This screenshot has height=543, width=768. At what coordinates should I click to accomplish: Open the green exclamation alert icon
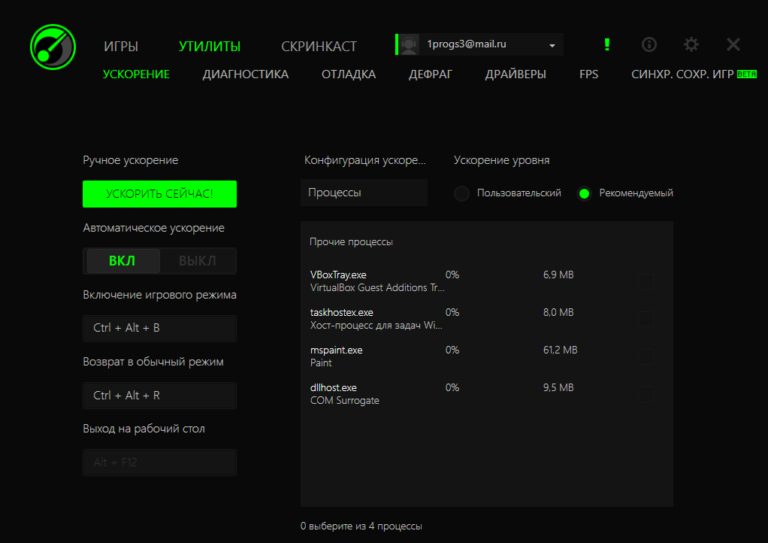tap(607, 45)
